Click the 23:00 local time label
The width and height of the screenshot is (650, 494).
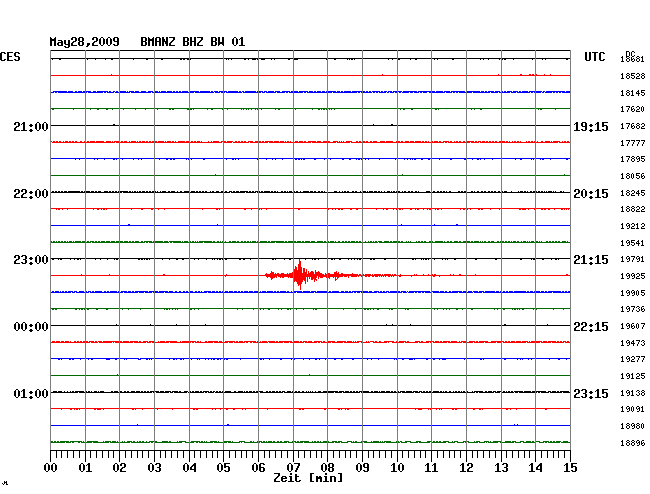tap(31, 260)
